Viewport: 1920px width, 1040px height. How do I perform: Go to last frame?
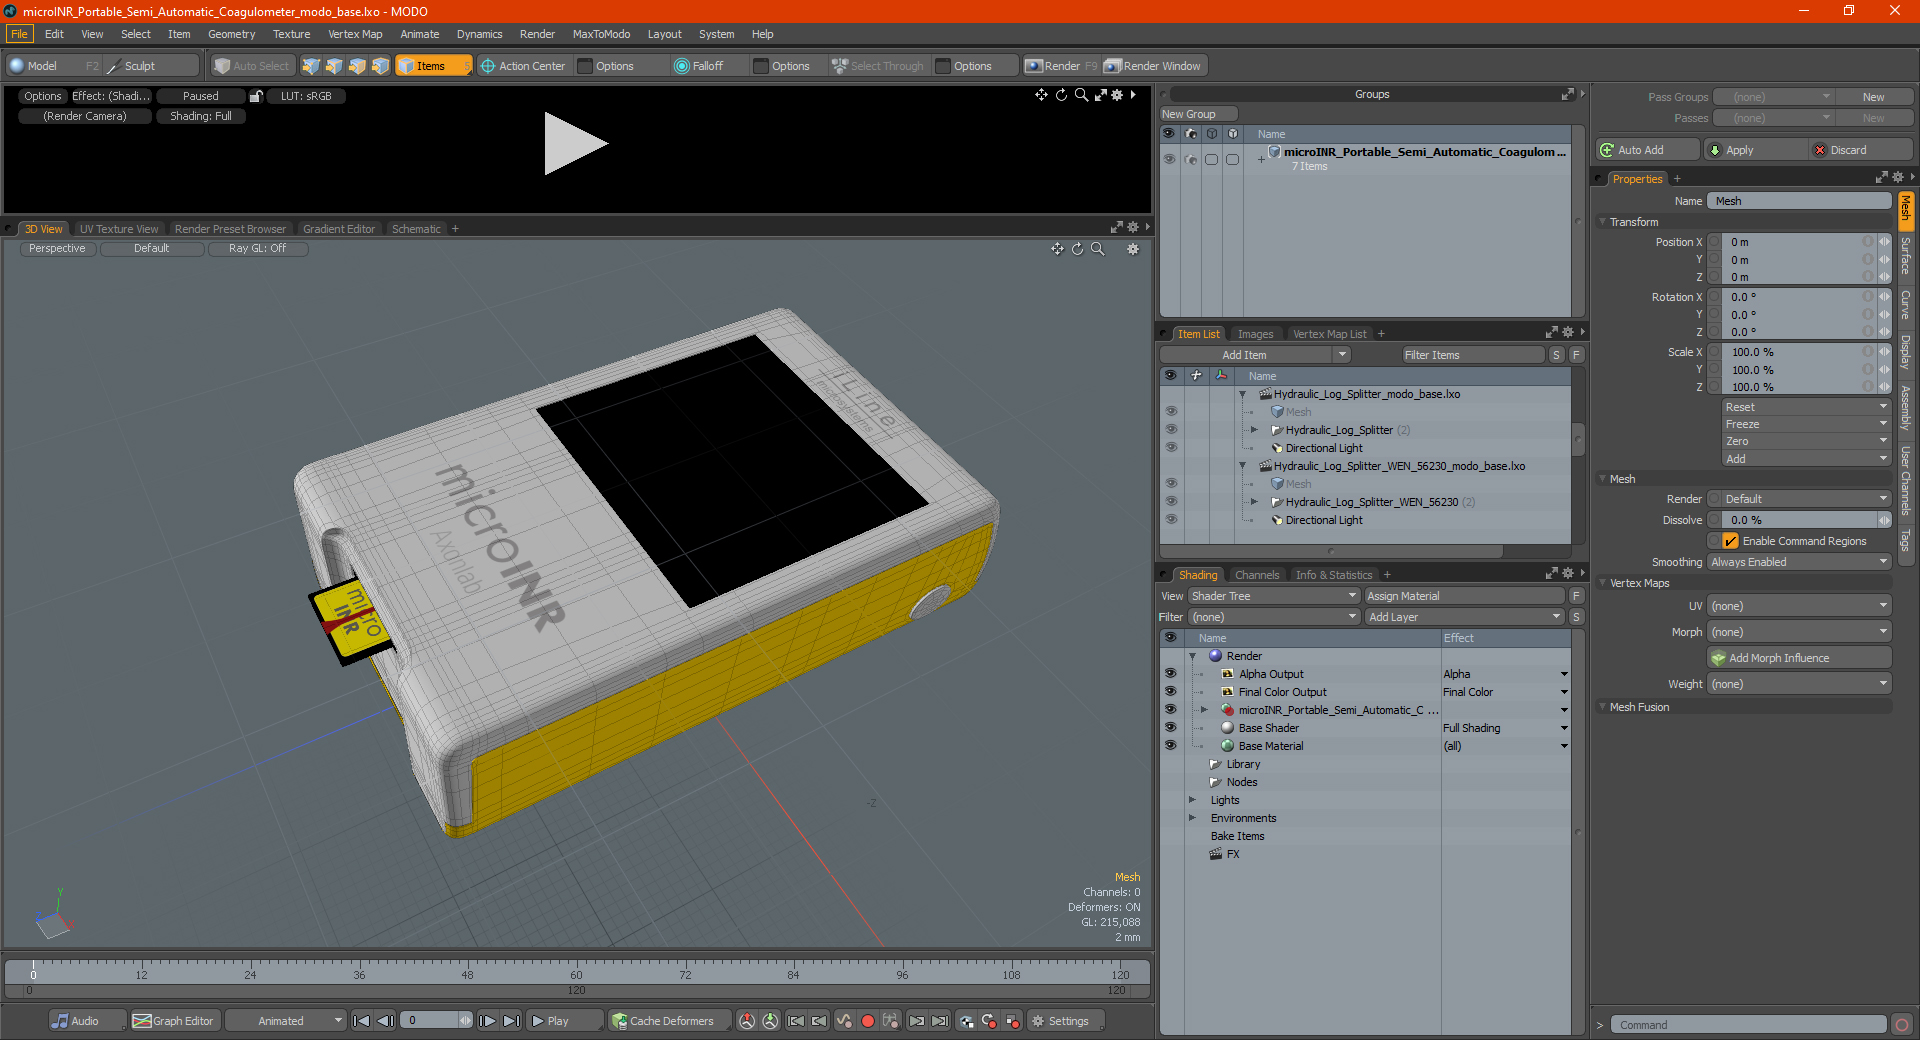(x=511, y=1021)
